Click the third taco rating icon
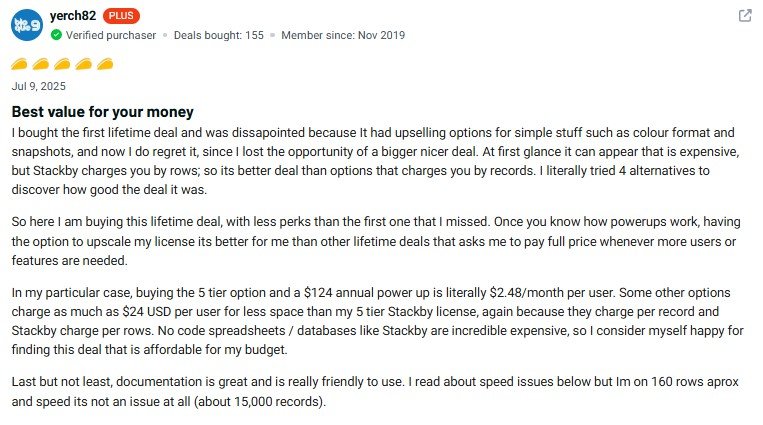763x425 pixels. pyautogui.click(x=63, y=65)
